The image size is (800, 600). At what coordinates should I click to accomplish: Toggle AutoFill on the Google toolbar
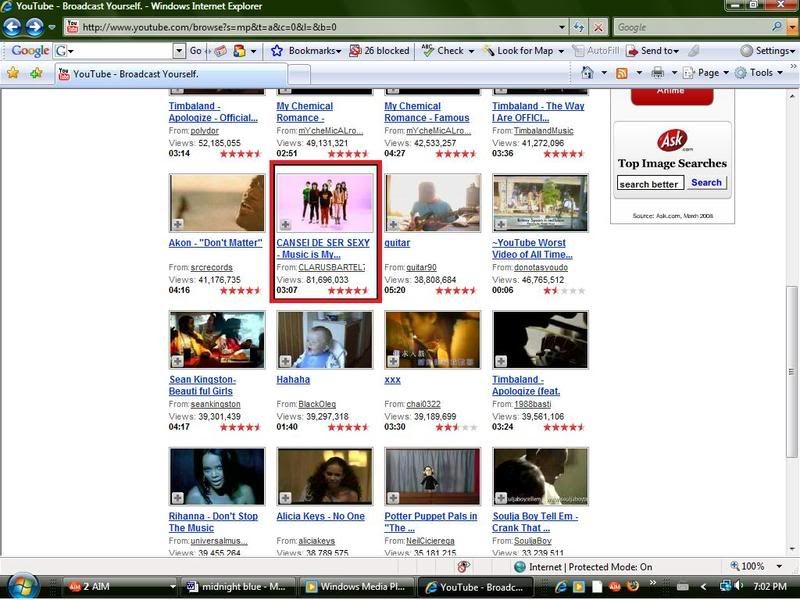(596, 51)
